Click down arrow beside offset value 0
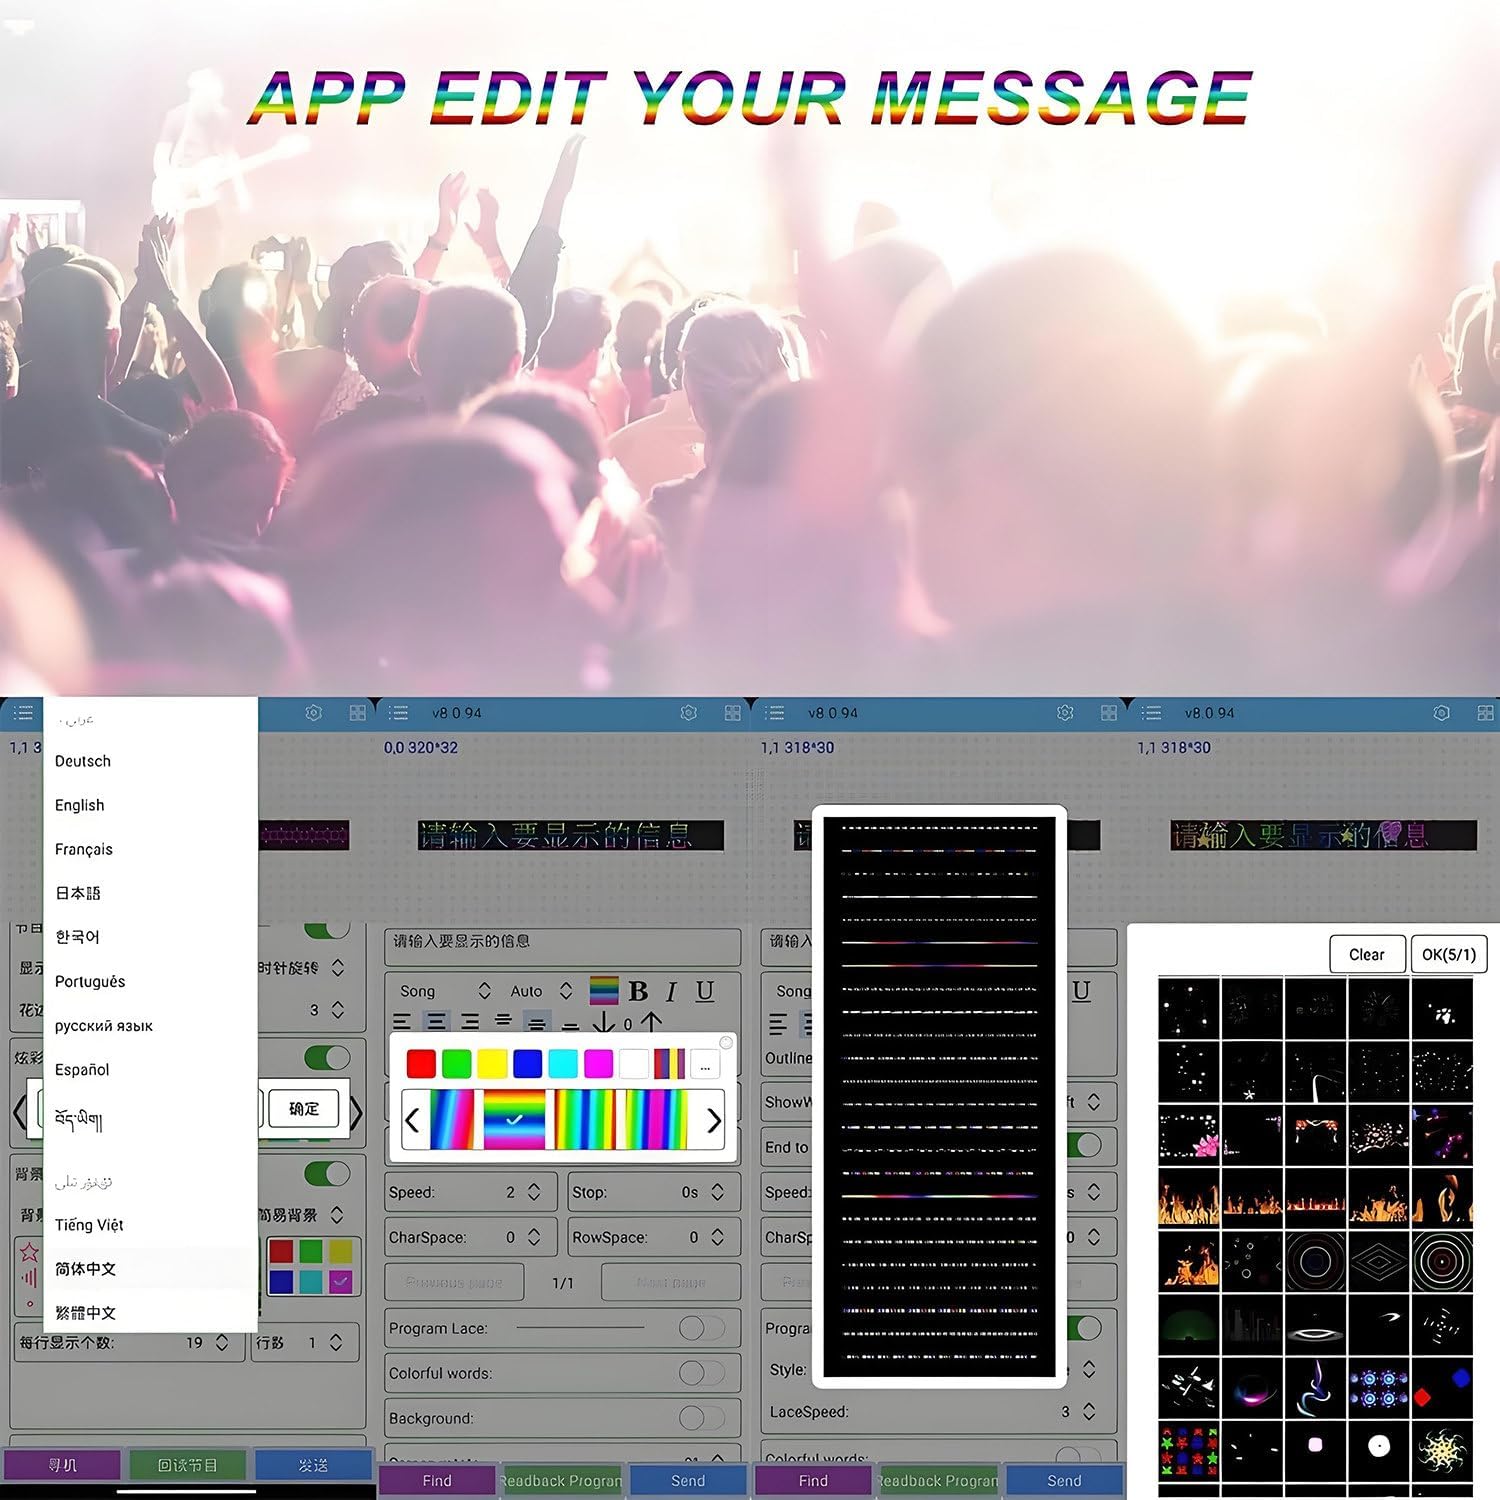1500x1500 pixels. pyautogui.click(x=603, y=1023)
